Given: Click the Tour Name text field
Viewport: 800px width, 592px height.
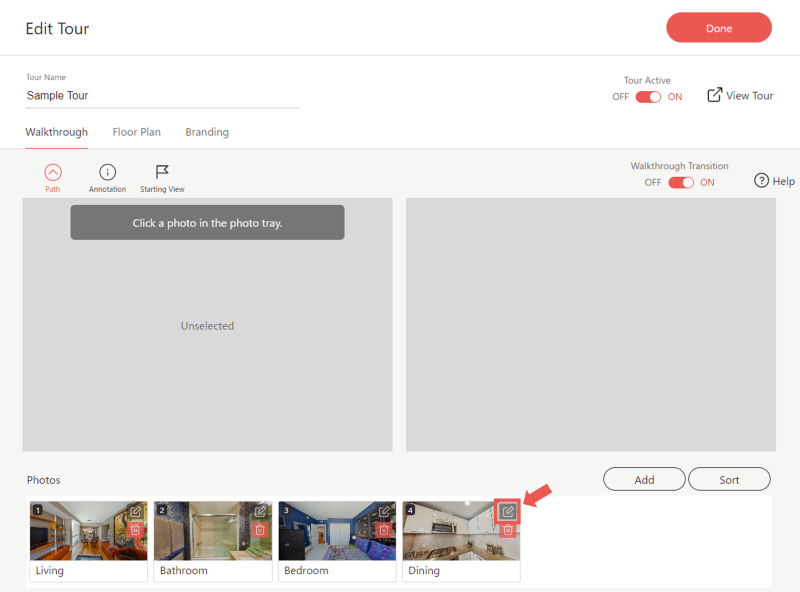Looking at the screenshot, I should [162, 96].
